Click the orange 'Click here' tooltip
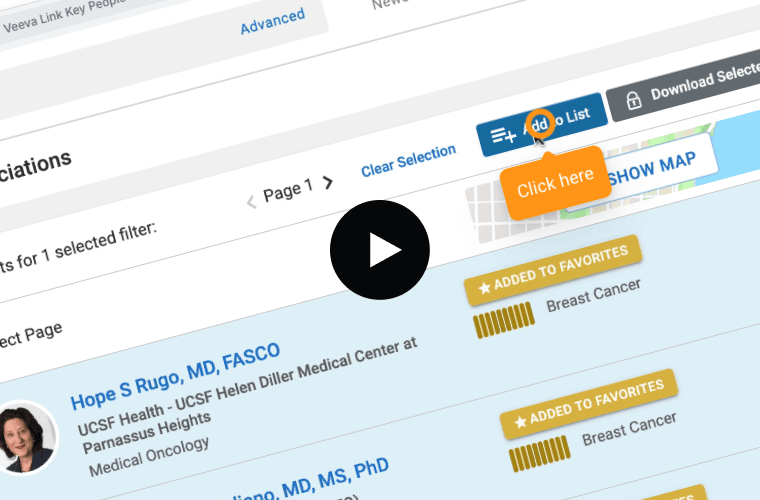Viewport: 760px width, 500px height. click(555, 183)
